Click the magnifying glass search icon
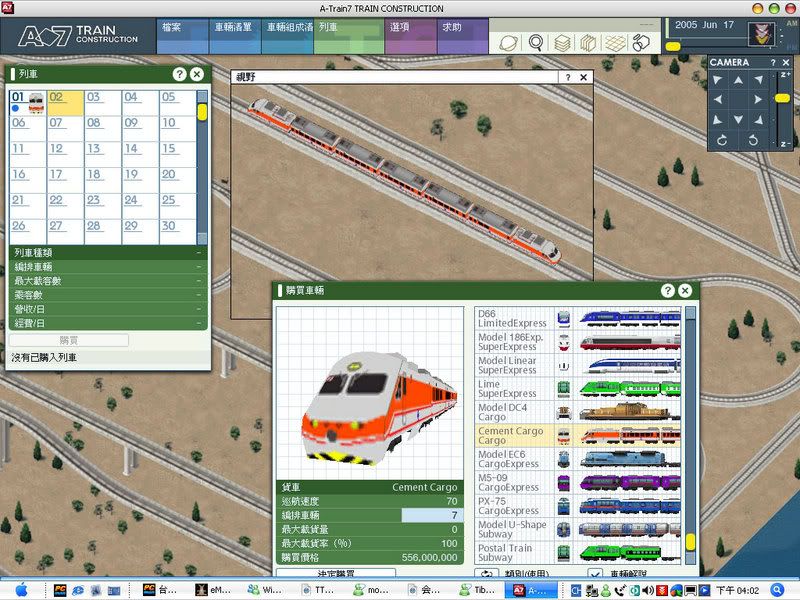The height and width of the screenshot is (600, 800). click(x=535, y=43)
